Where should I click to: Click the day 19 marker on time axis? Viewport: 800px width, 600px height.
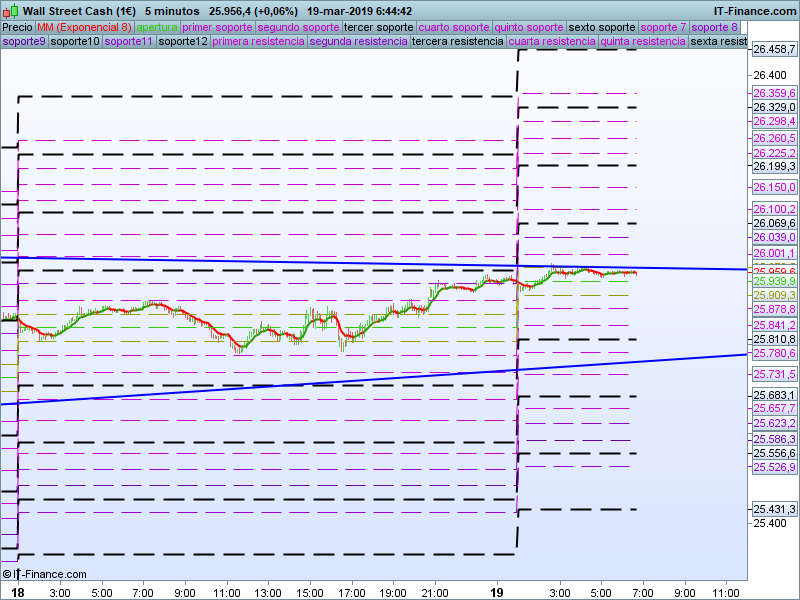coord(497,593)
